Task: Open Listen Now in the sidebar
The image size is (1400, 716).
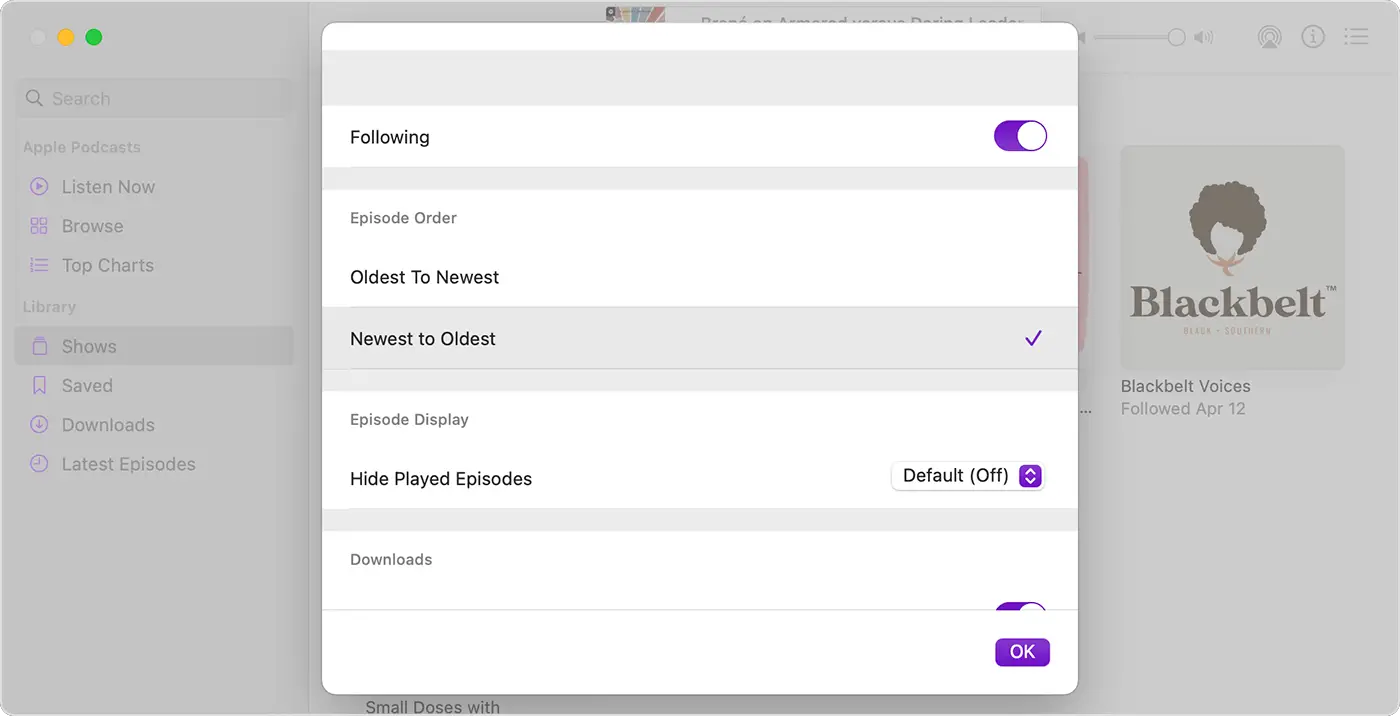Action: point(108,187)
